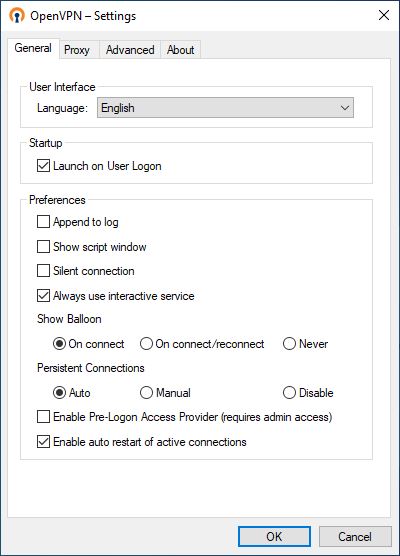The height and width of the screenshot is (556, 400).
Task: Select On connect/reconnect balloon option
Action: coord(146,344)
